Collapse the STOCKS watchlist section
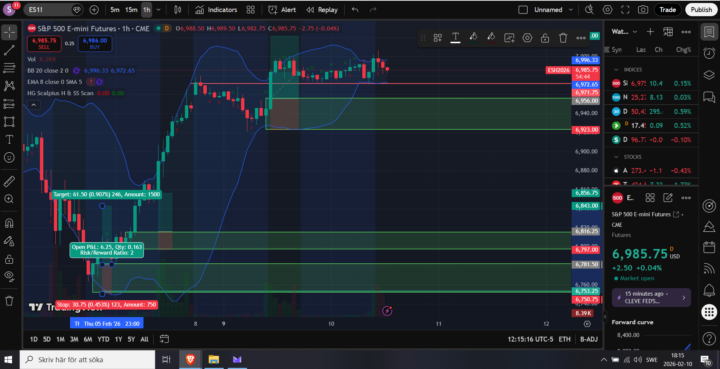Image resolution: width=720 pixels, height=369 pixels. (x=616, y=157)
